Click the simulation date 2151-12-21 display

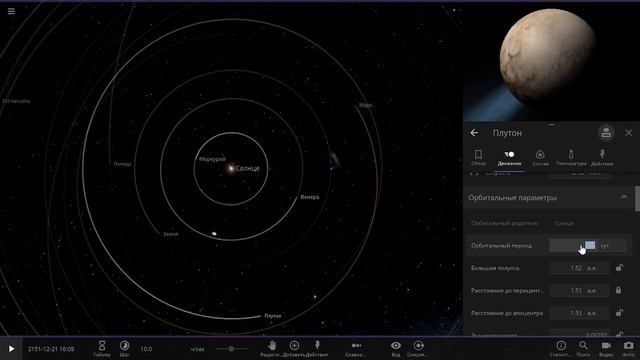tap(51, 349)
